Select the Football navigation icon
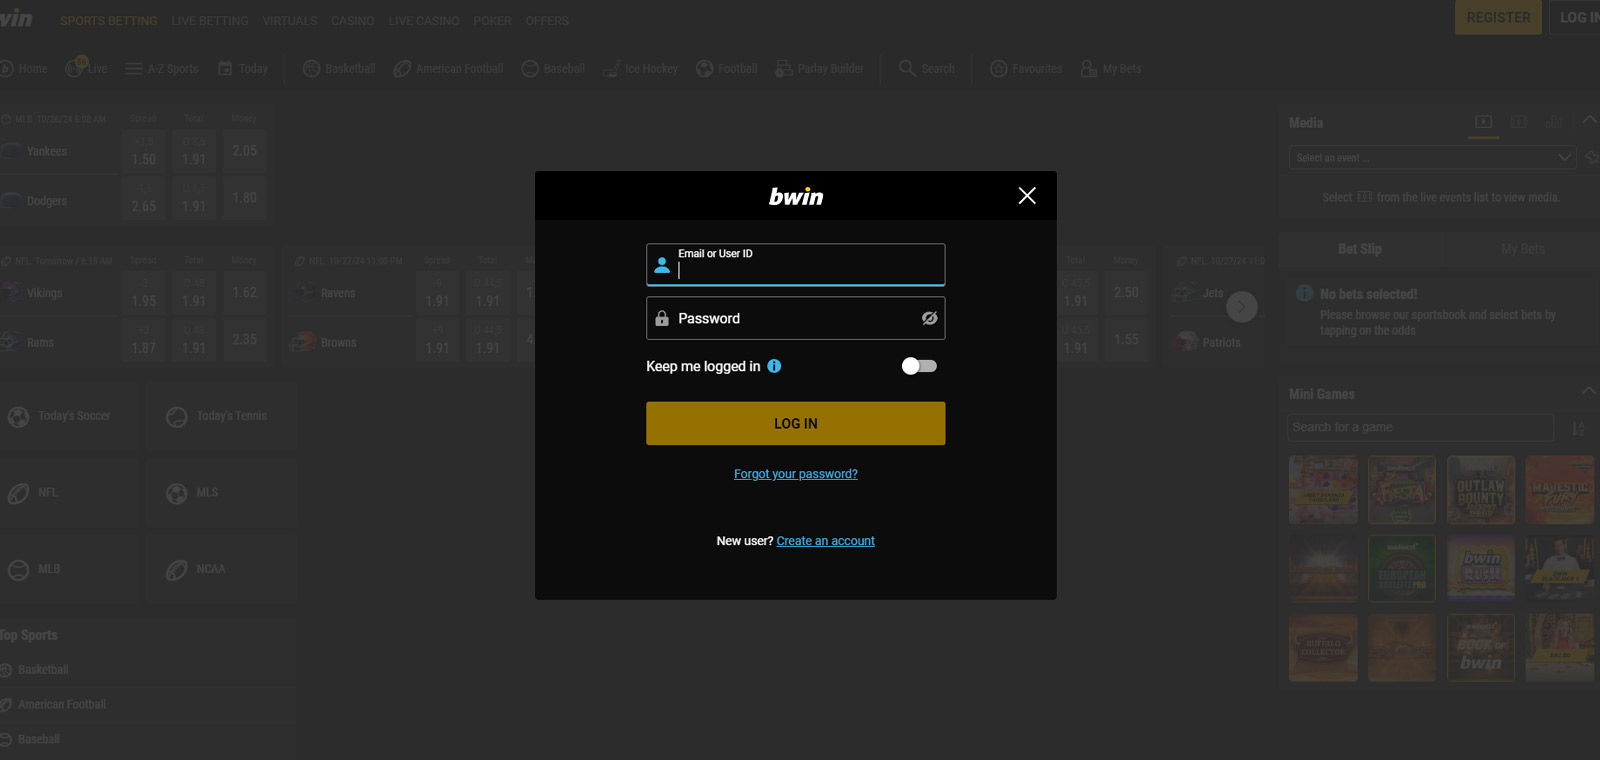The image size is (1600, 760). (705, 69)
